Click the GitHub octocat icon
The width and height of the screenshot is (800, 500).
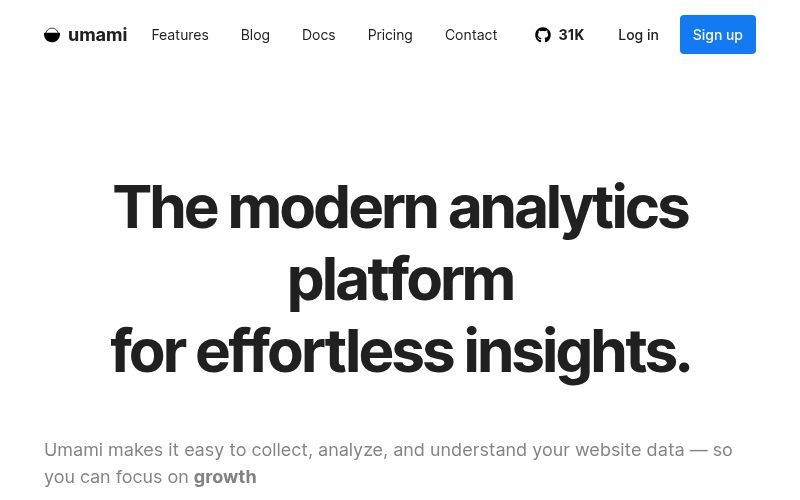(x=543, y=35)
